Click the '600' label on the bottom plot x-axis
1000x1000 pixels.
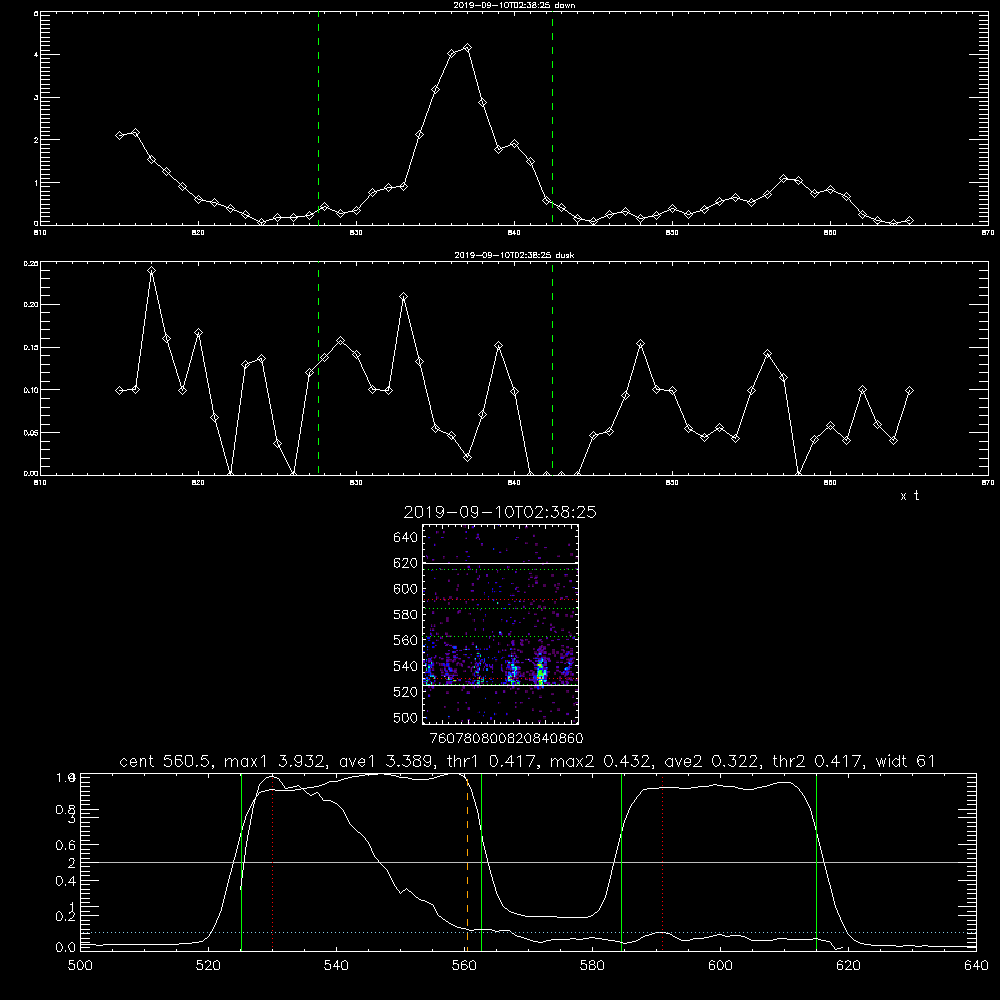721,966
